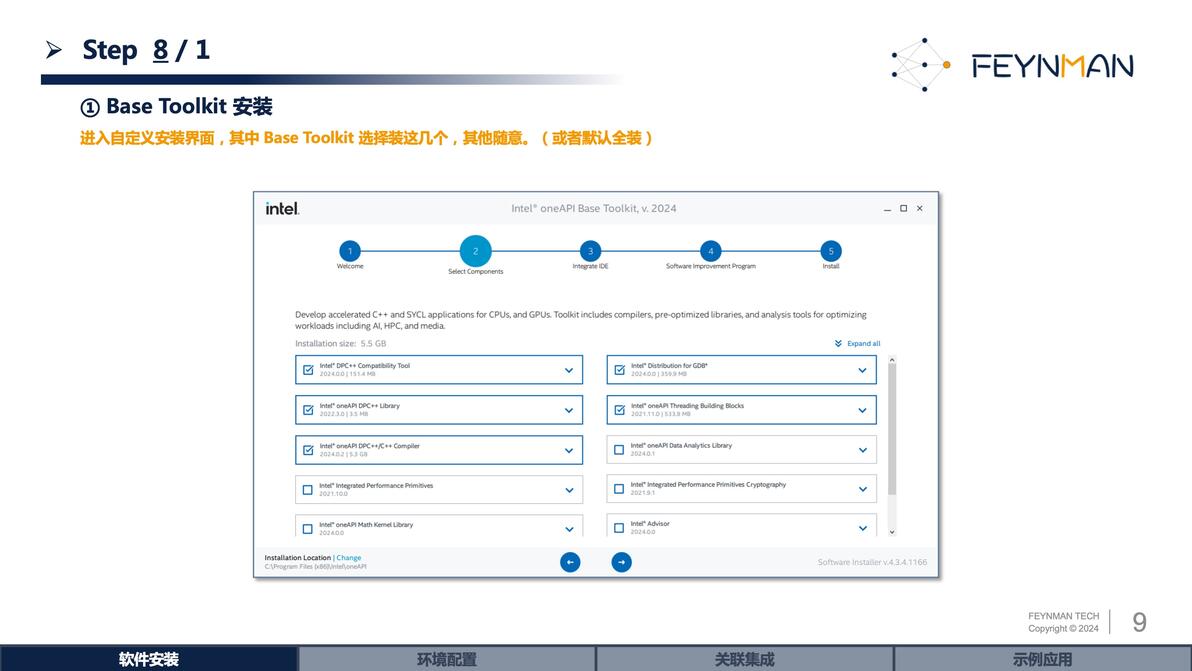Check Integrated Performance Primitives Cryptography box
Image resolution: width=1192 pixels, height=671 pixels.
click(x=619, y=489)
